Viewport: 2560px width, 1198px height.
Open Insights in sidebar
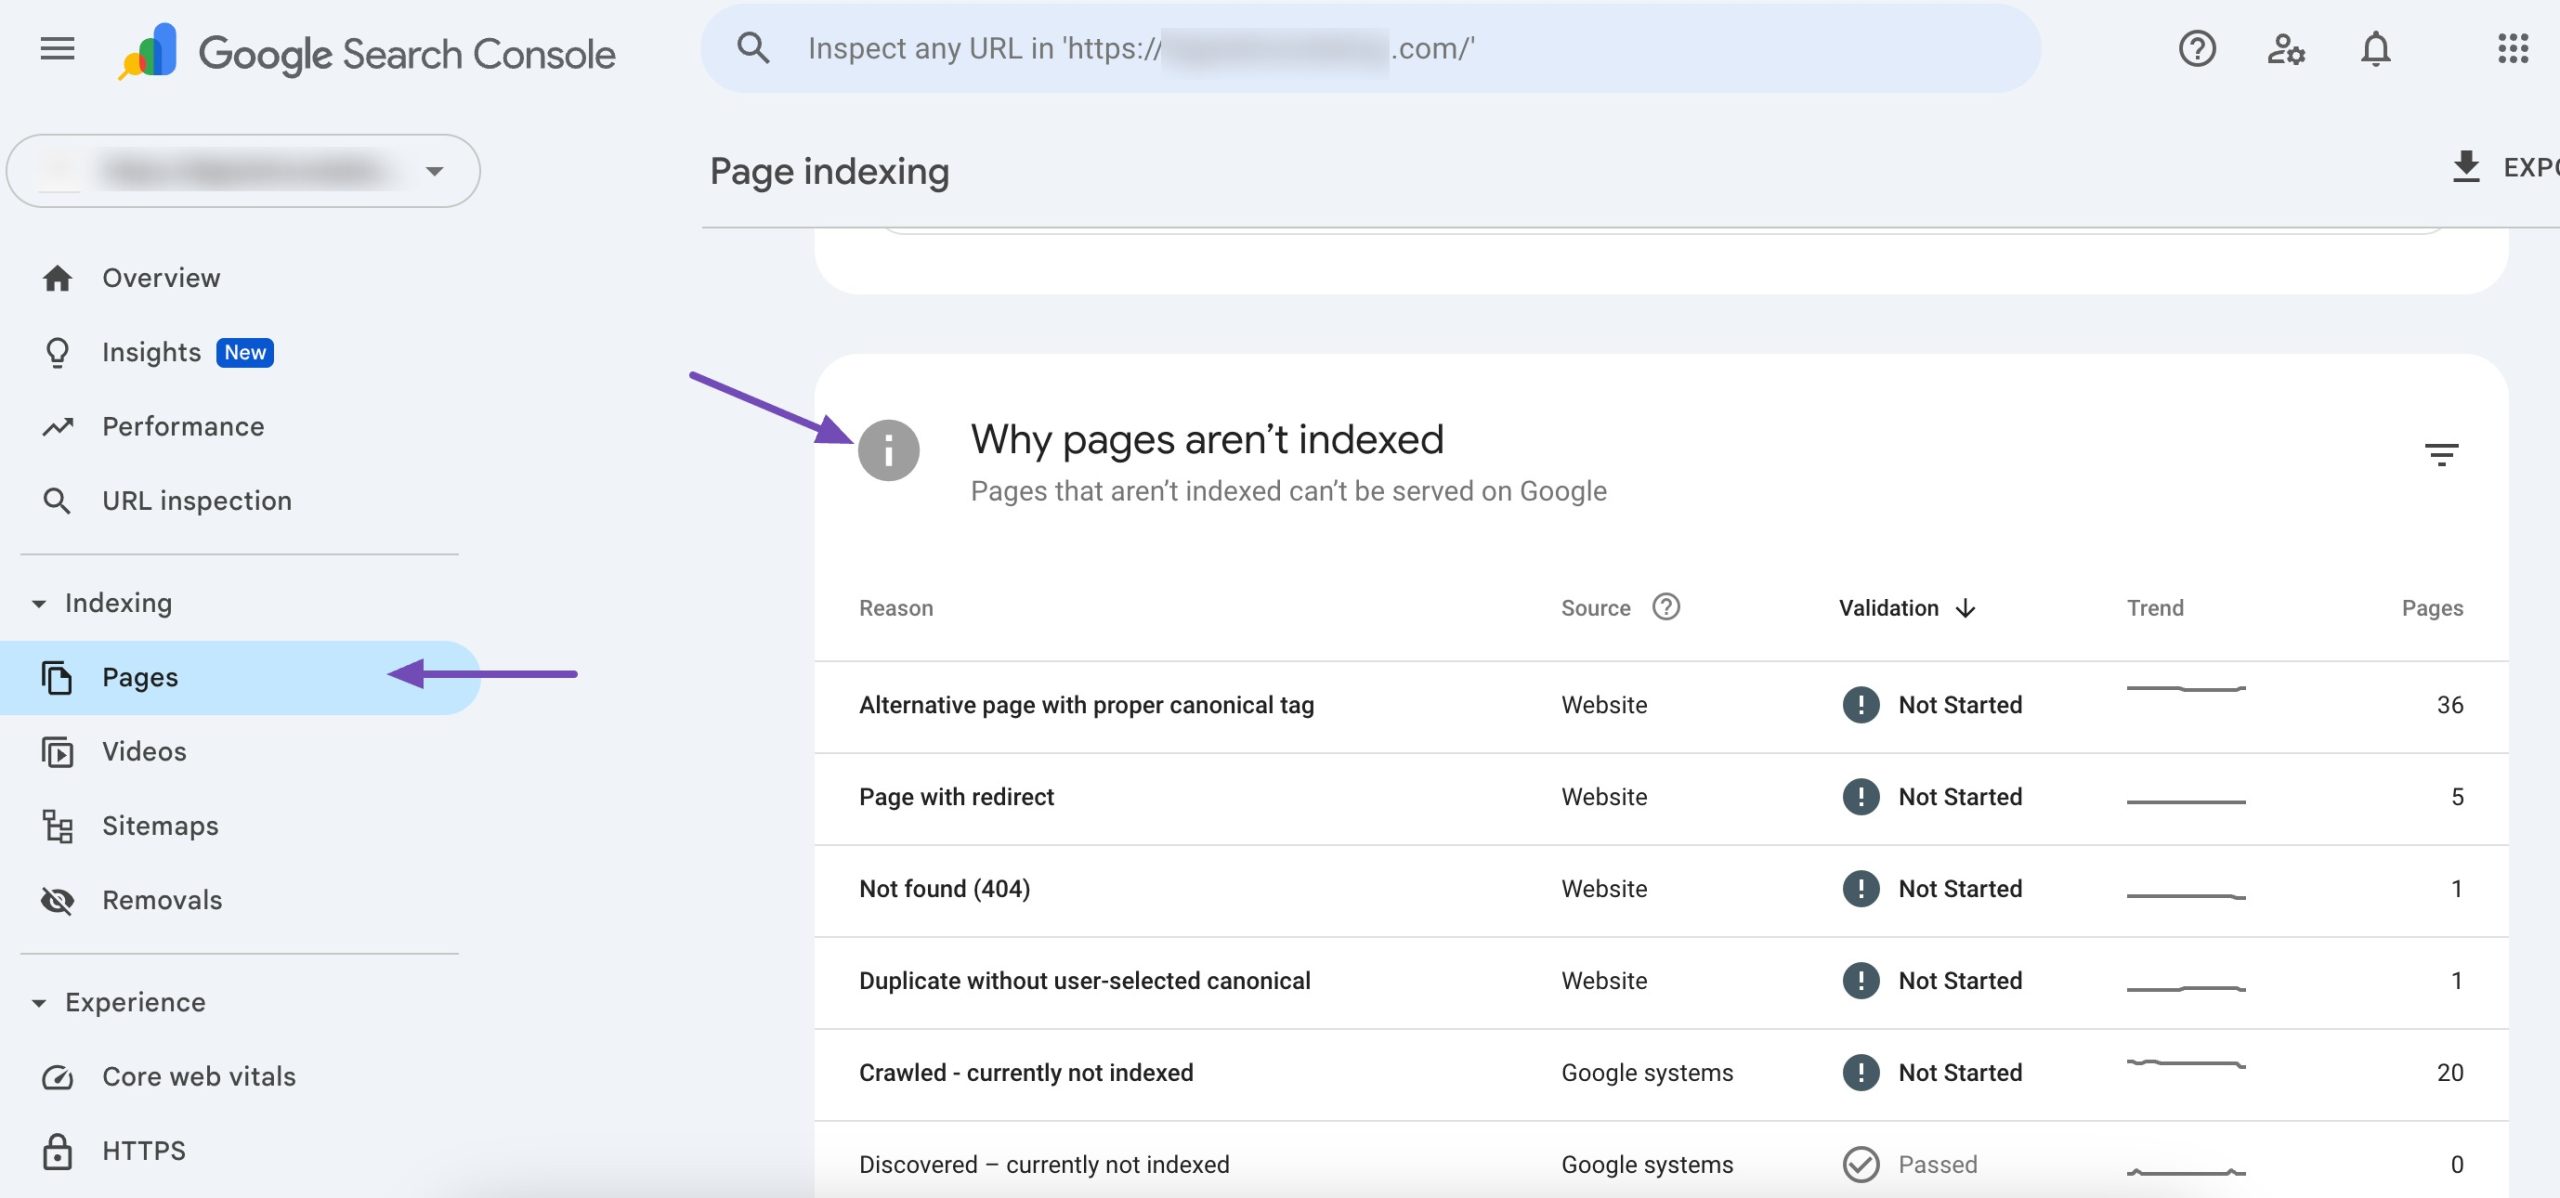[x=151, y=352]
